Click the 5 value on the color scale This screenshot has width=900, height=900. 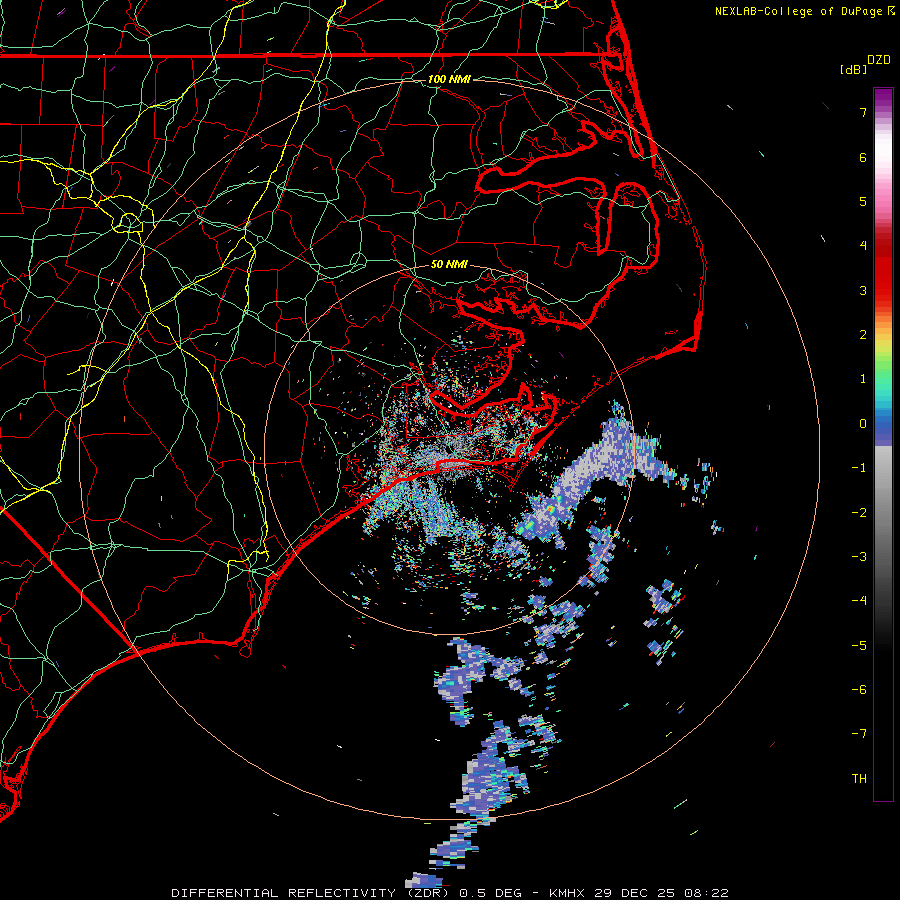coord(863,201)
